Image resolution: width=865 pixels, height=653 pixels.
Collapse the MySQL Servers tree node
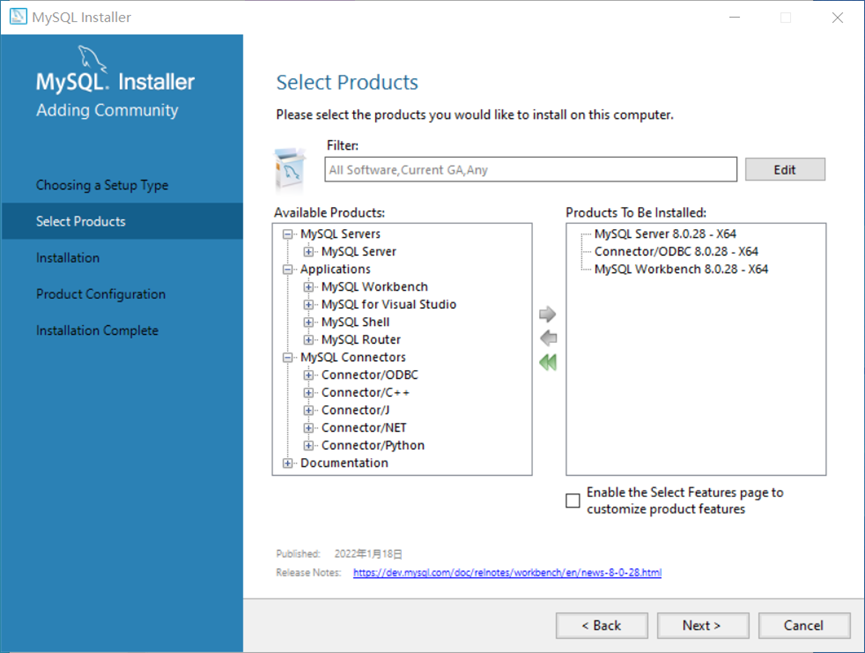[288, 234]
